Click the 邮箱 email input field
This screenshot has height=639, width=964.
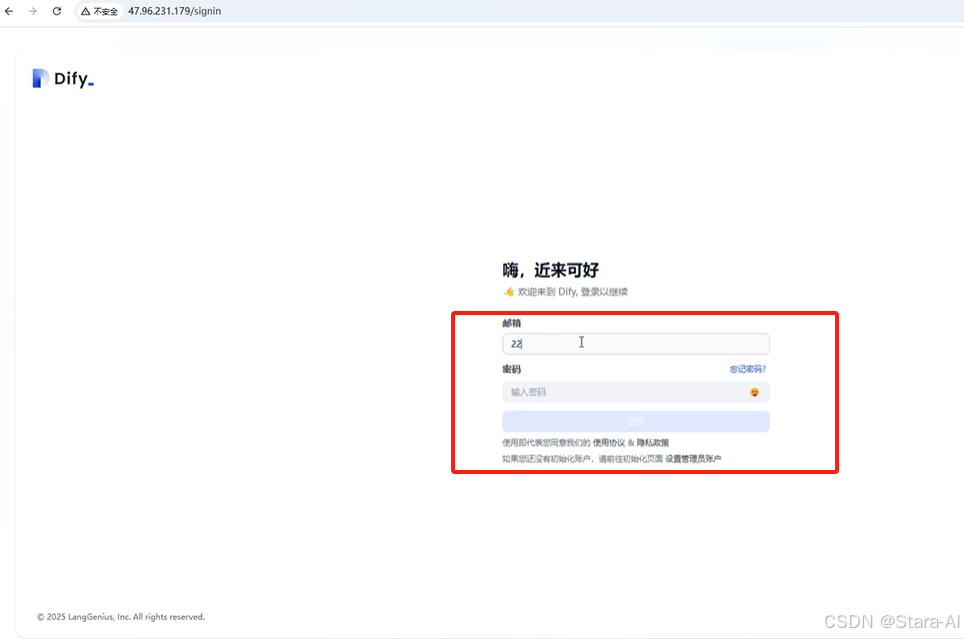(636, 344)
